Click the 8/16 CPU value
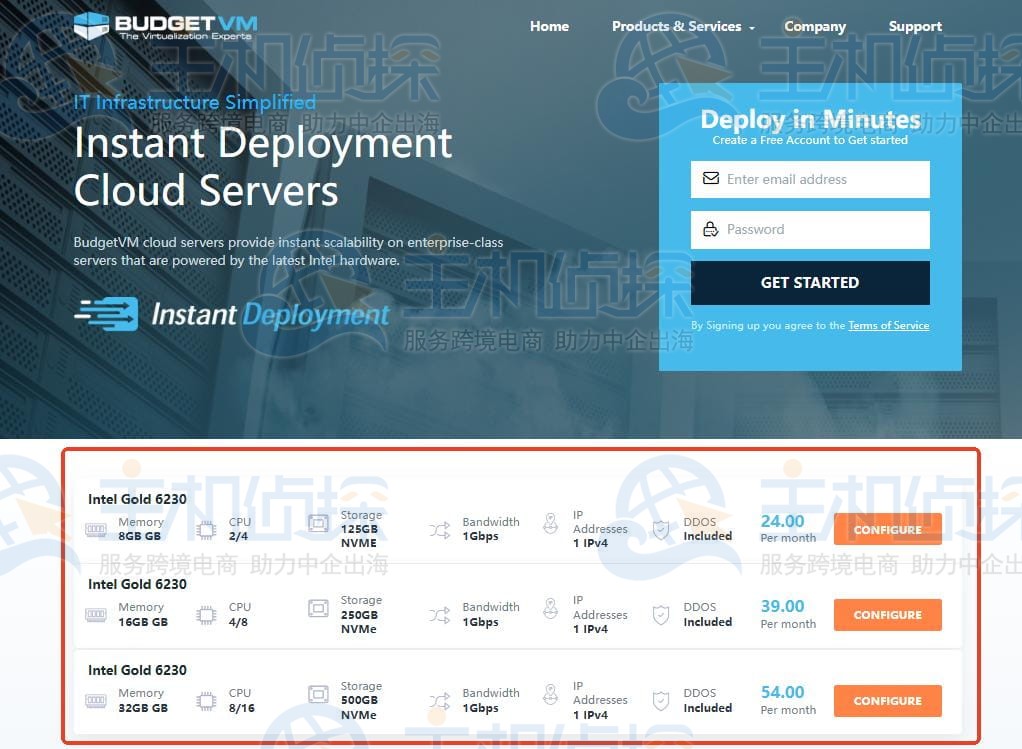 241,708
